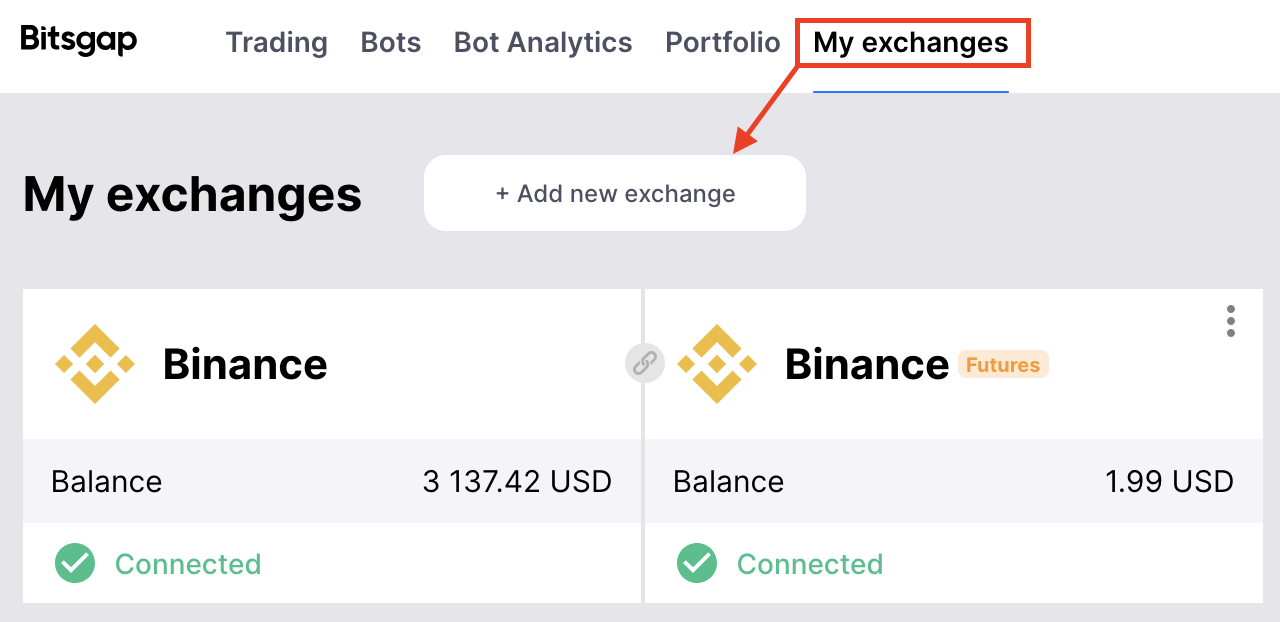Viewport: 1280px width, 622px height.
Task: Click the Bitsgap logo
Action: coord(79,41)
